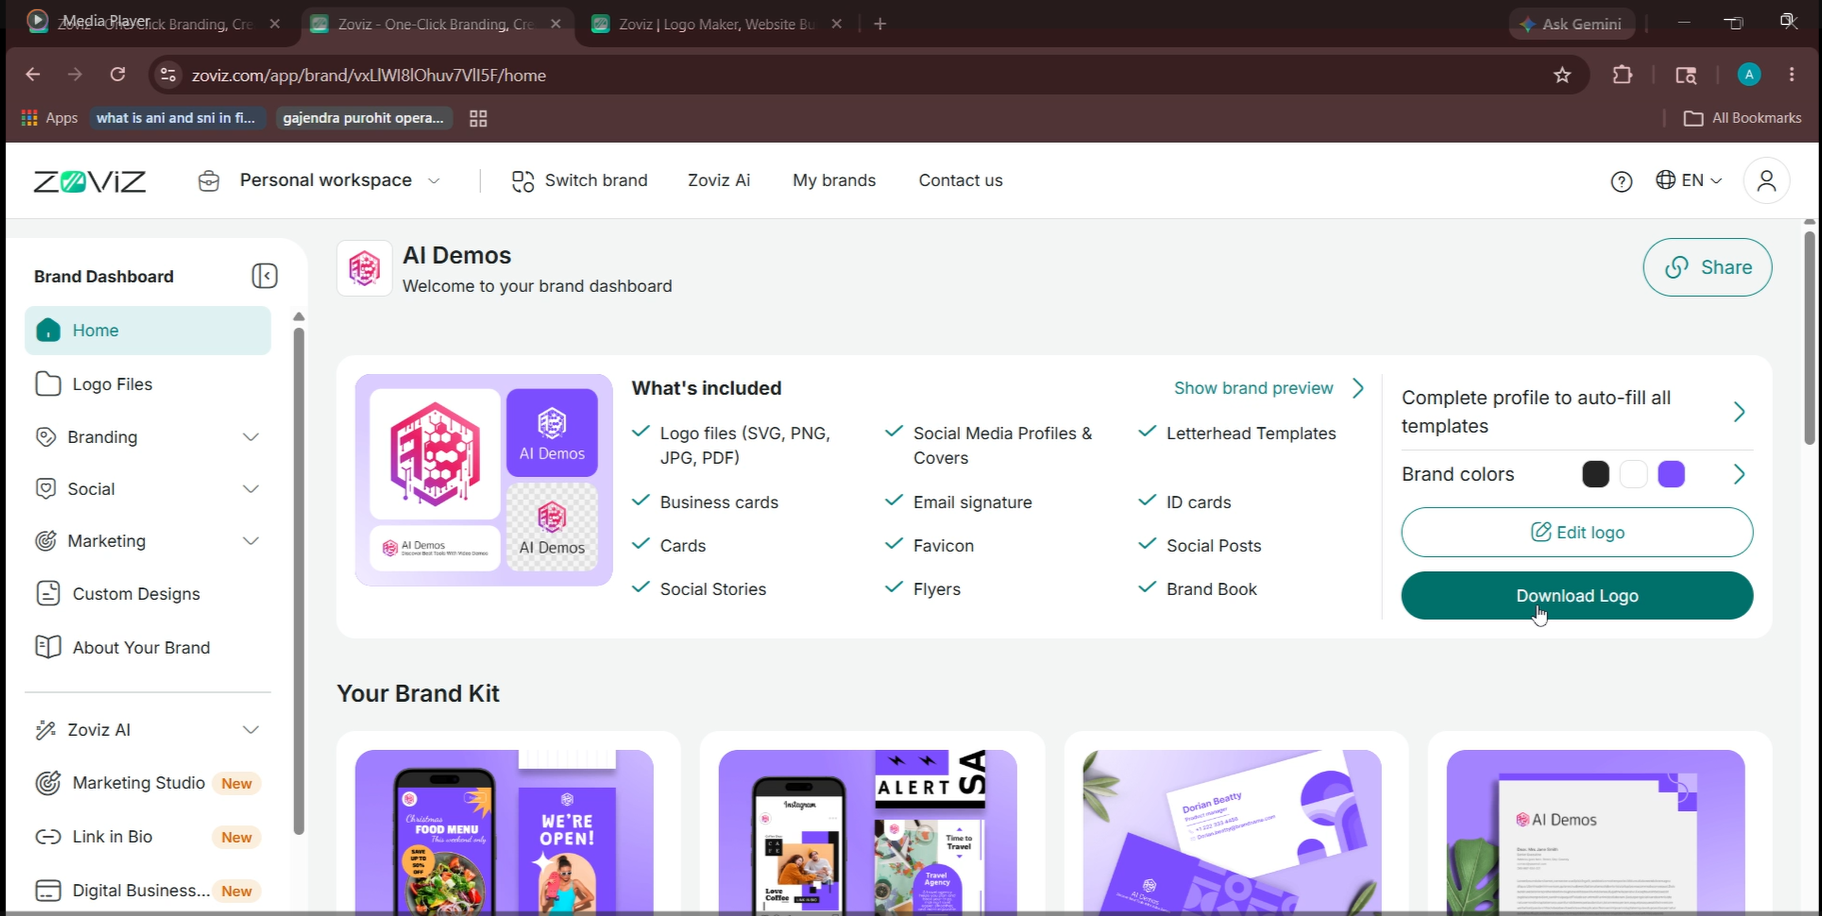
Task: Open Chrome three-dot menu
Action: (x=1792, y=75)
